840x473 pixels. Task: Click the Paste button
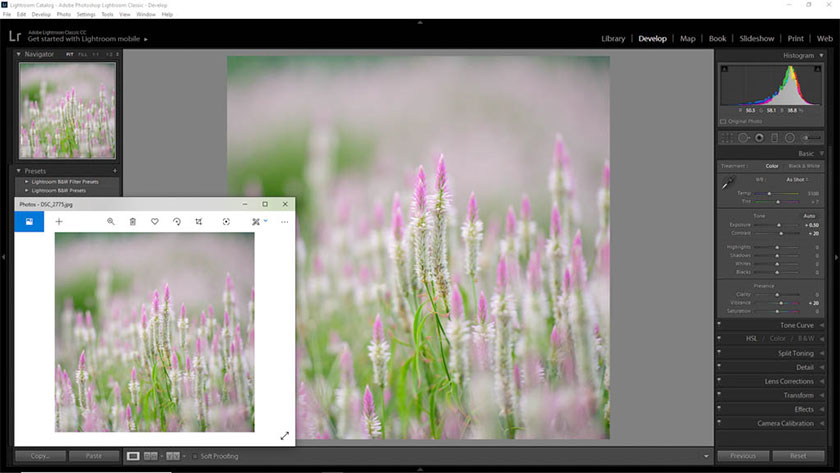tap(94, 456)
